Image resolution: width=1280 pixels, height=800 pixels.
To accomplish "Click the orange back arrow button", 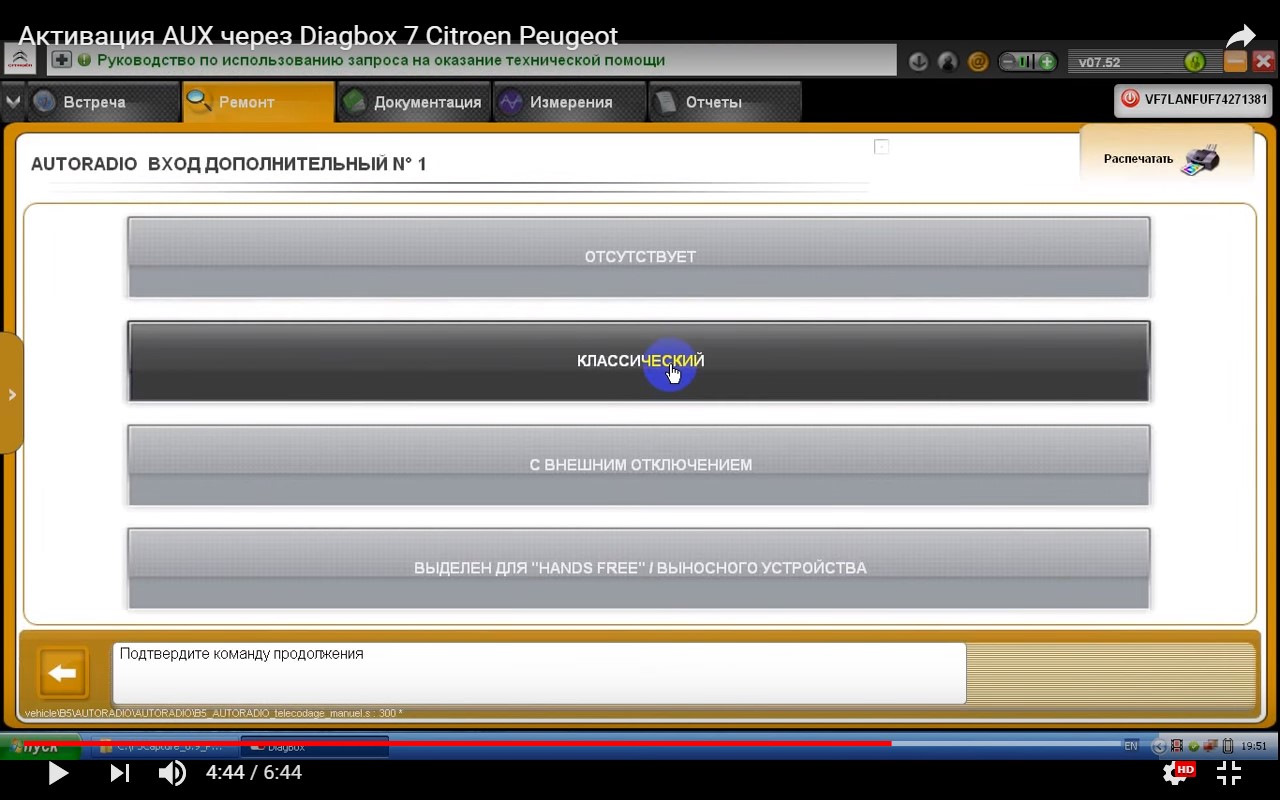I will pos(62,674).
